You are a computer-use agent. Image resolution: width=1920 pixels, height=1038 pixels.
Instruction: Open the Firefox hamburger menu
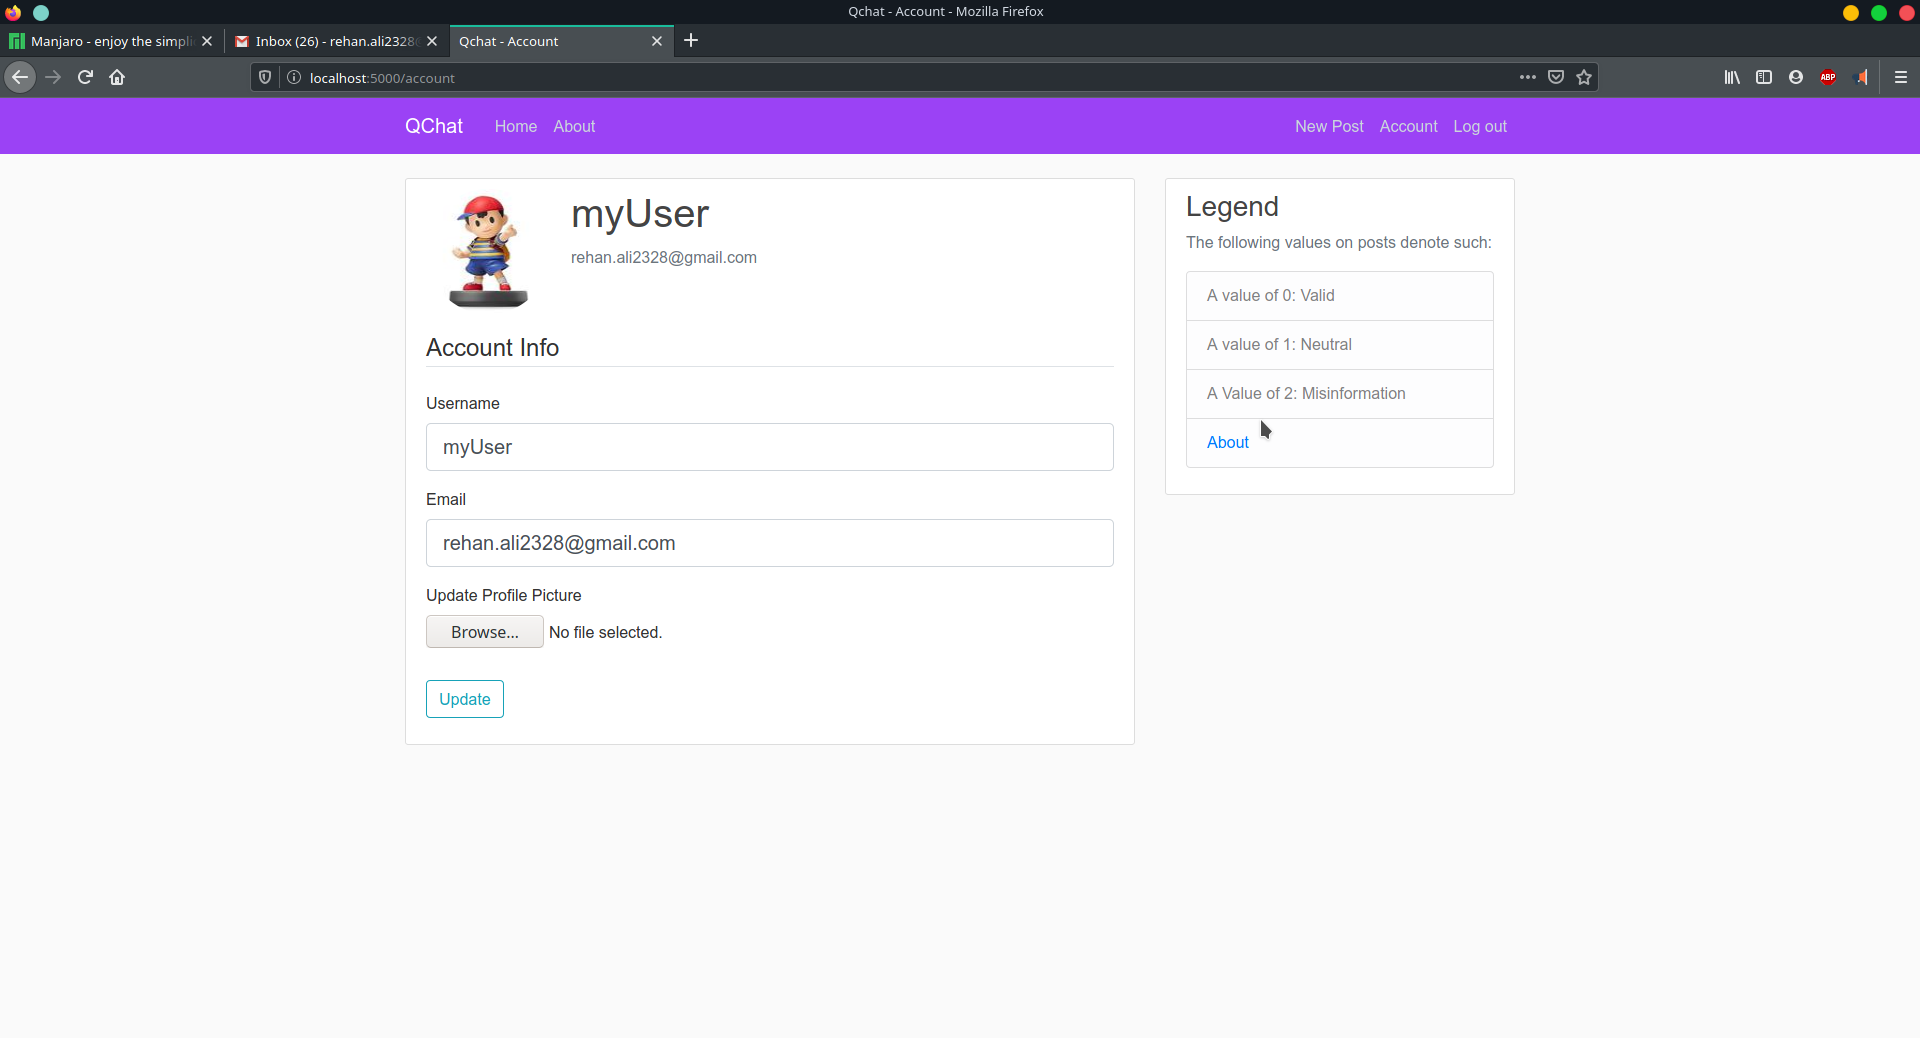(1901, 77)
